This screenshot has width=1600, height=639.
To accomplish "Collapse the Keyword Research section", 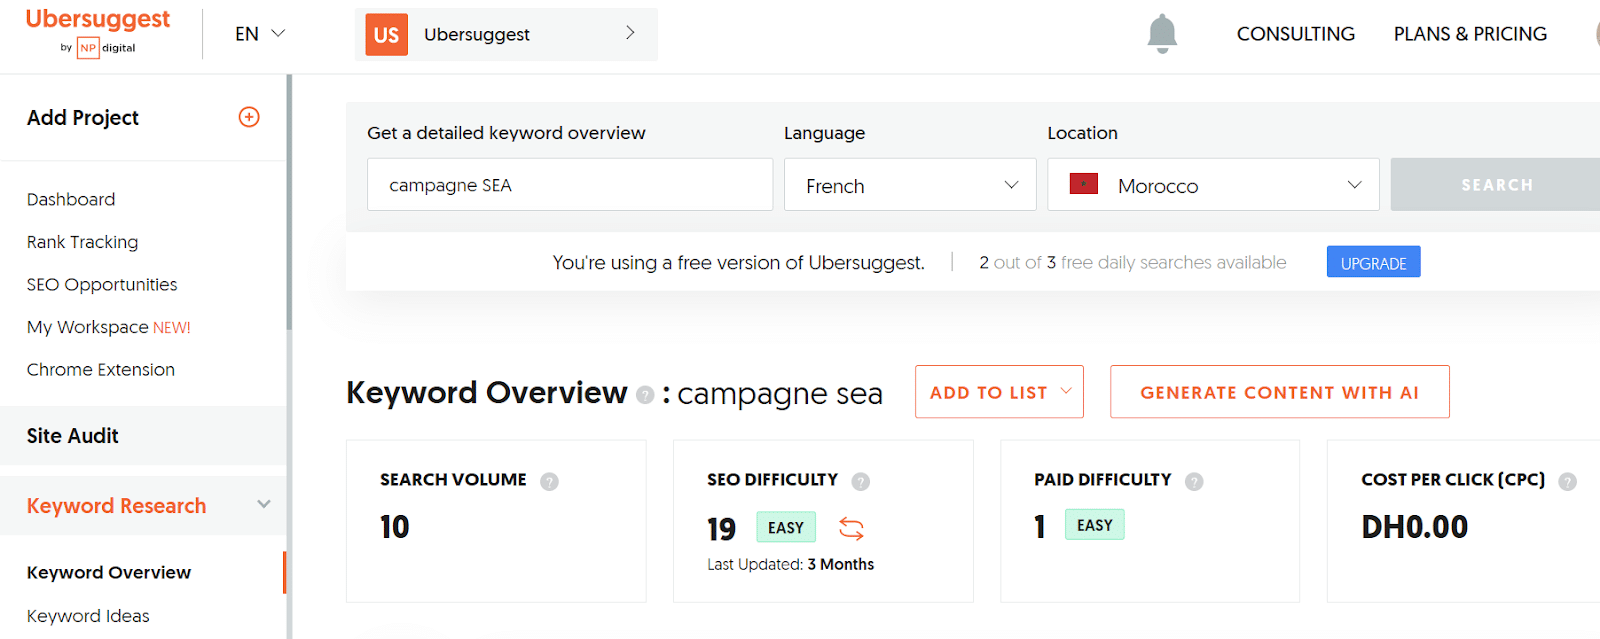I will pos(264,505).
